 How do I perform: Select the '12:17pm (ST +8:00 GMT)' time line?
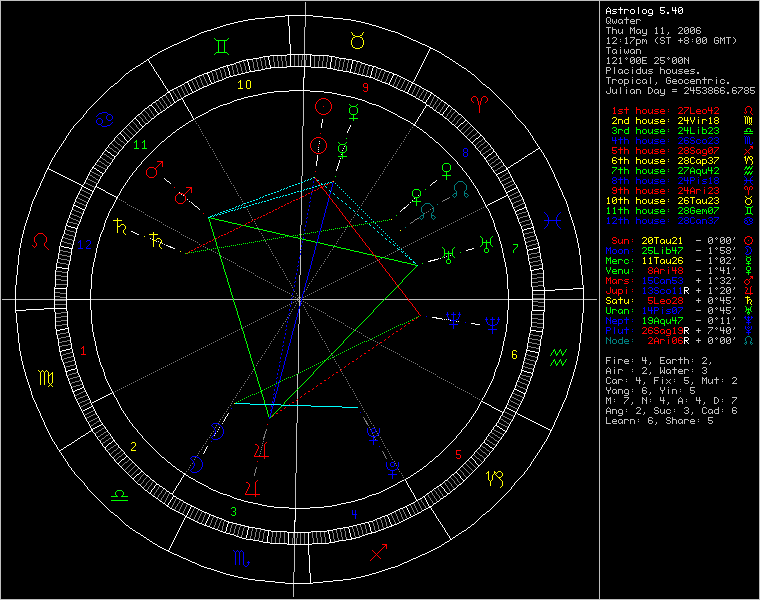click(x=671, y=41)
